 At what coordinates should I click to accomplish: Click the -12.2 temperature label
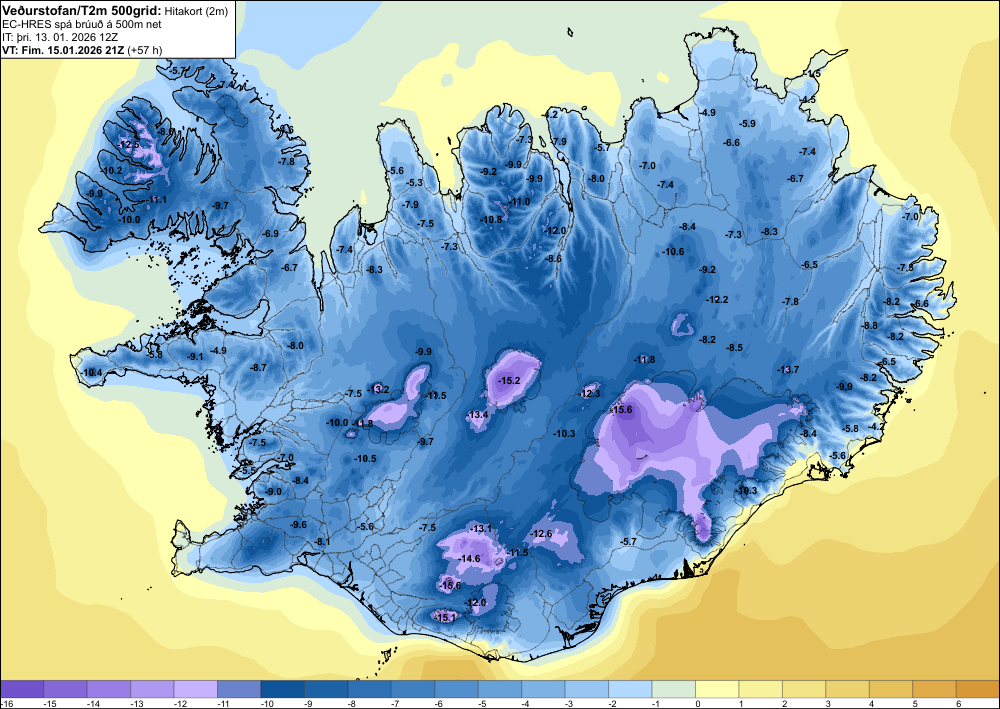tap(717, 299)
